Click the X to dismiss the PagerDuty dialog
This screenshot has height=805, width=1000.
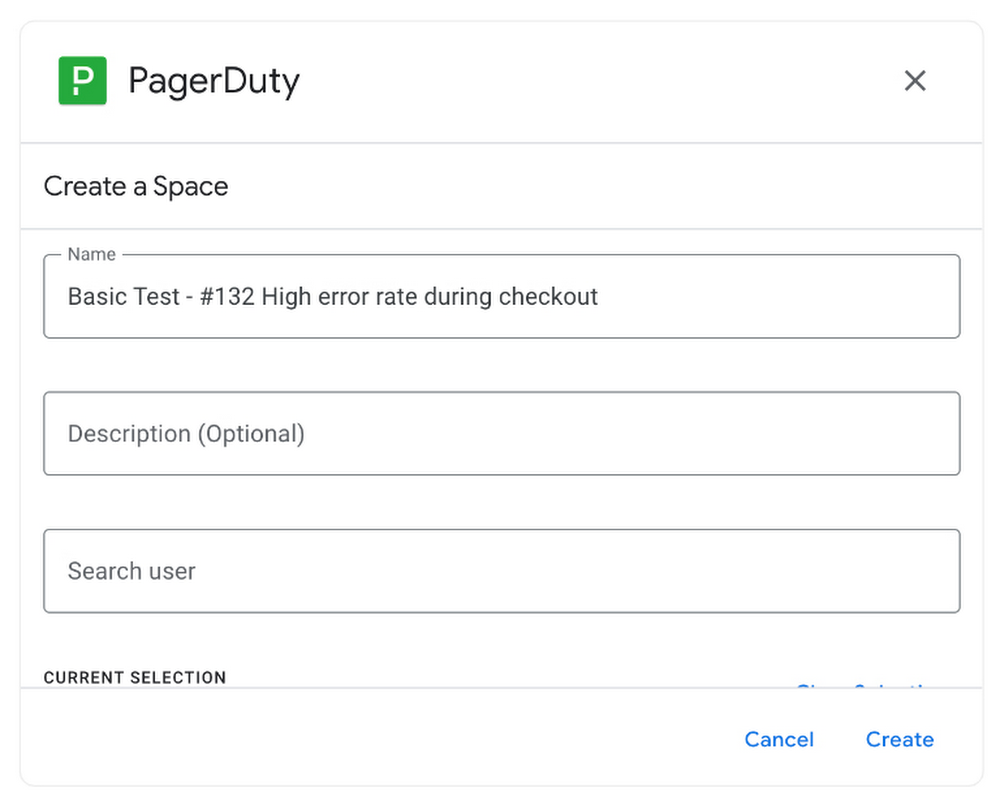[915, 81]
